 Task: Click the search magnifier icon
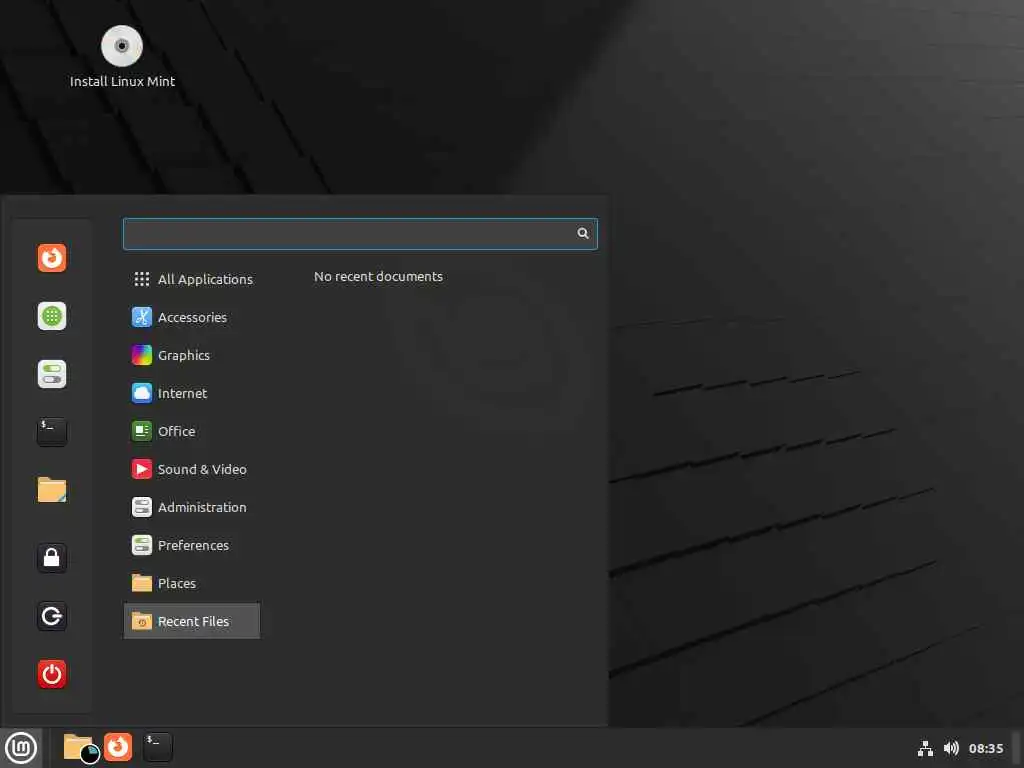tap(583, 233)
